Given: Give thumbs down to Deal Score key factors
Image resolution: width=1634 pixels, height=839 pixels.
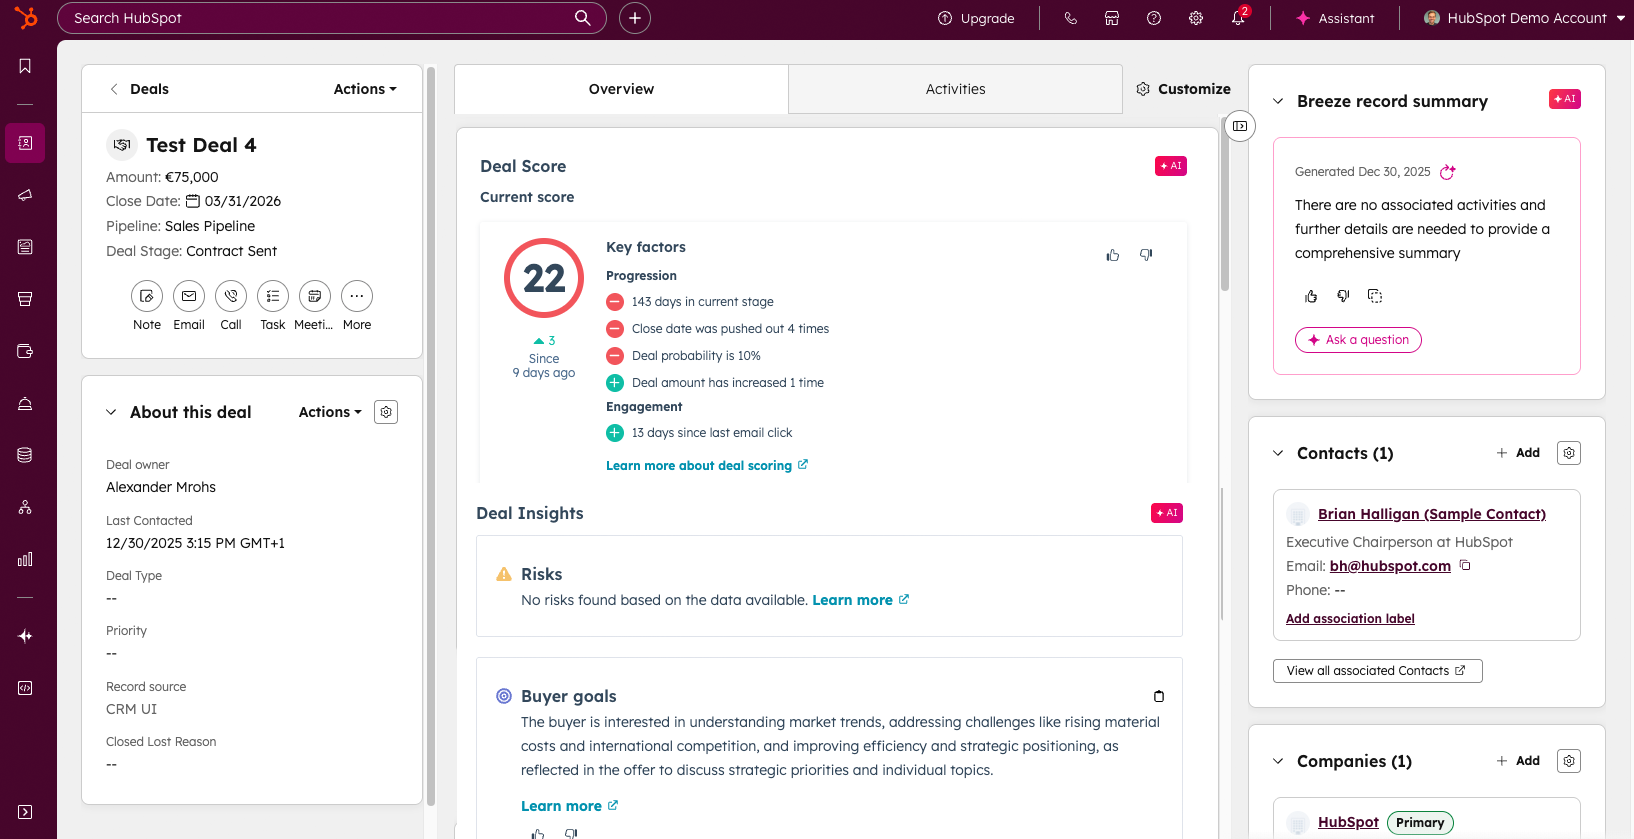Looking at the screenshot, I should [1146, 255].
